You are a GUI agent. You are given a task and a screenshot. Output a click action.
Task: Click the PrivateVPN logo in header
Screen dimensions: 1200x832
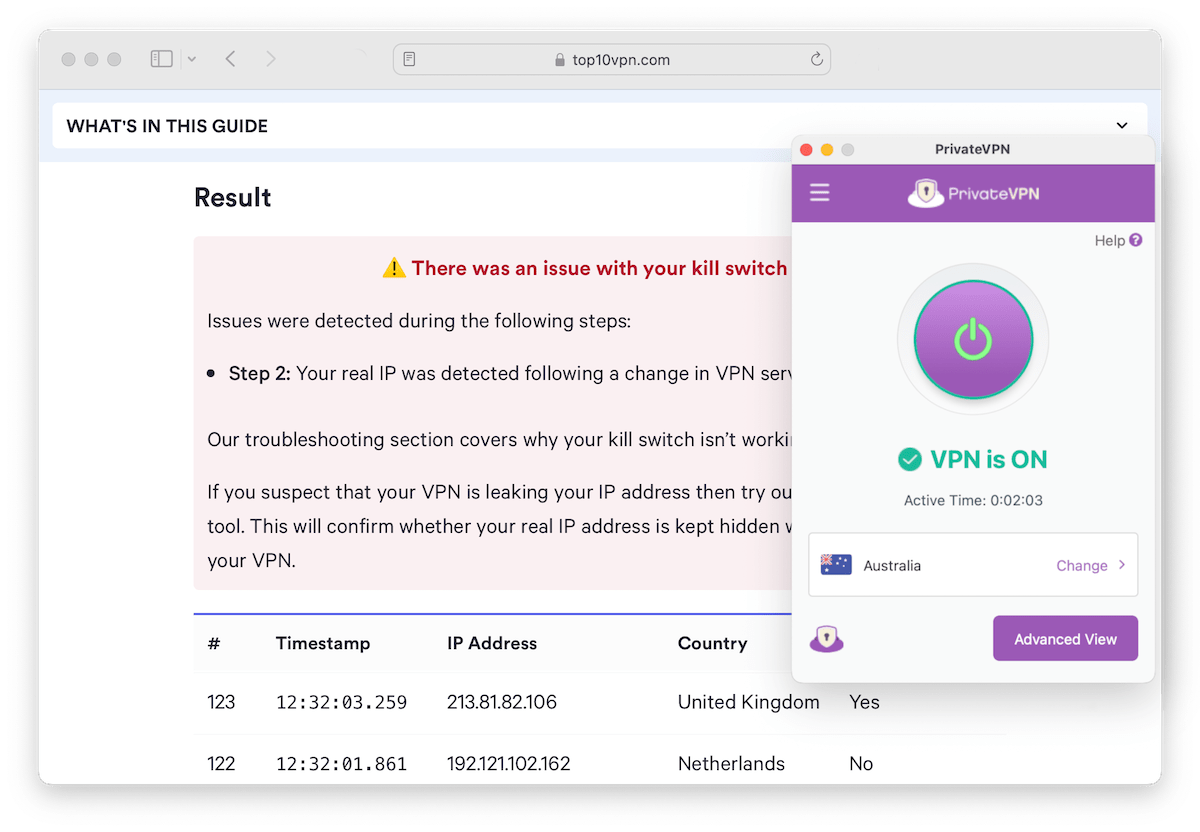tap(973, 192)
